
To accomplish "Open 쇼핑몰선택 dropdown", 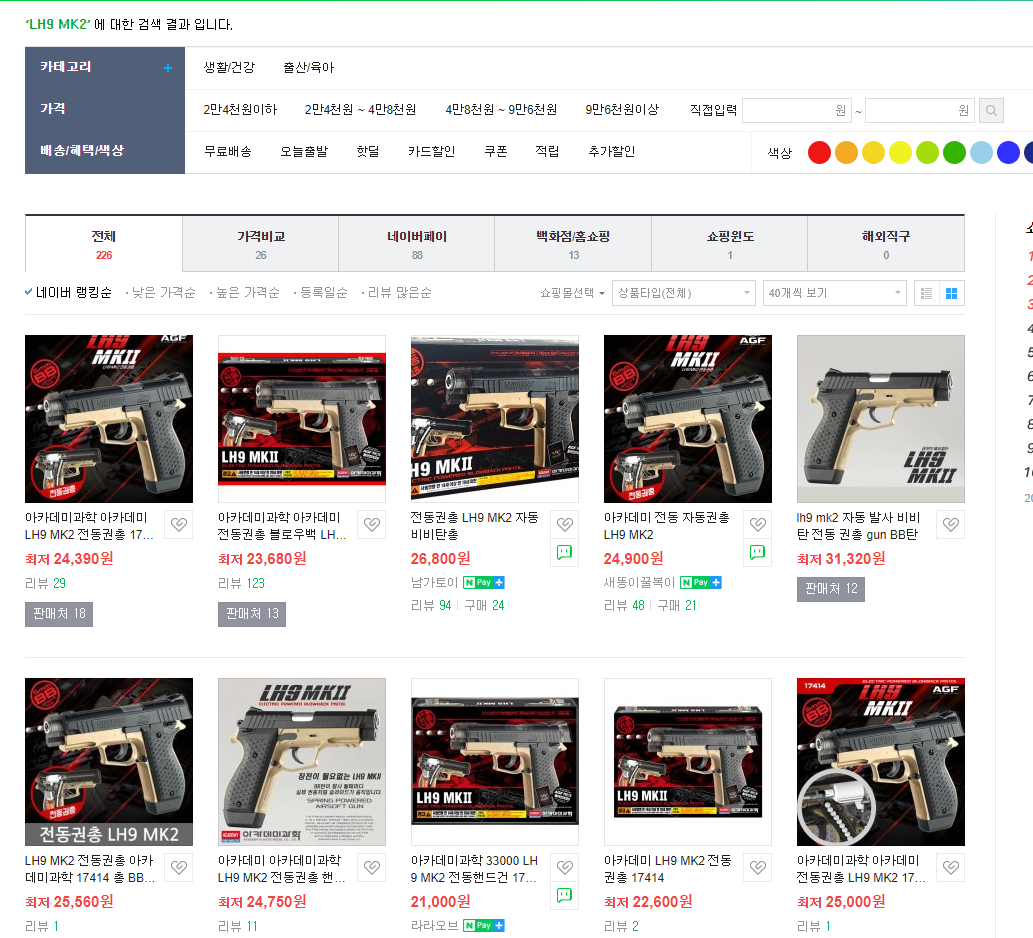I will pos(572,293).
